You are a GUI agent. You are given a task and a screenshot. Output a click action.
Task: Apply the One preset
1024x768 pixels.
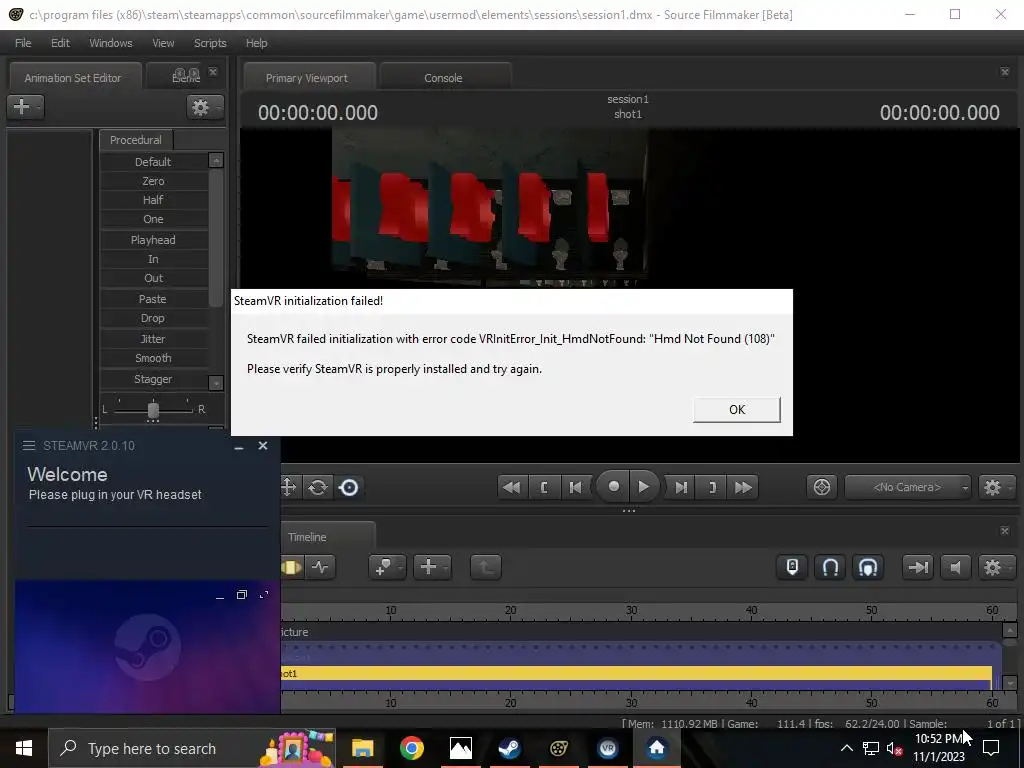point(153,219)
